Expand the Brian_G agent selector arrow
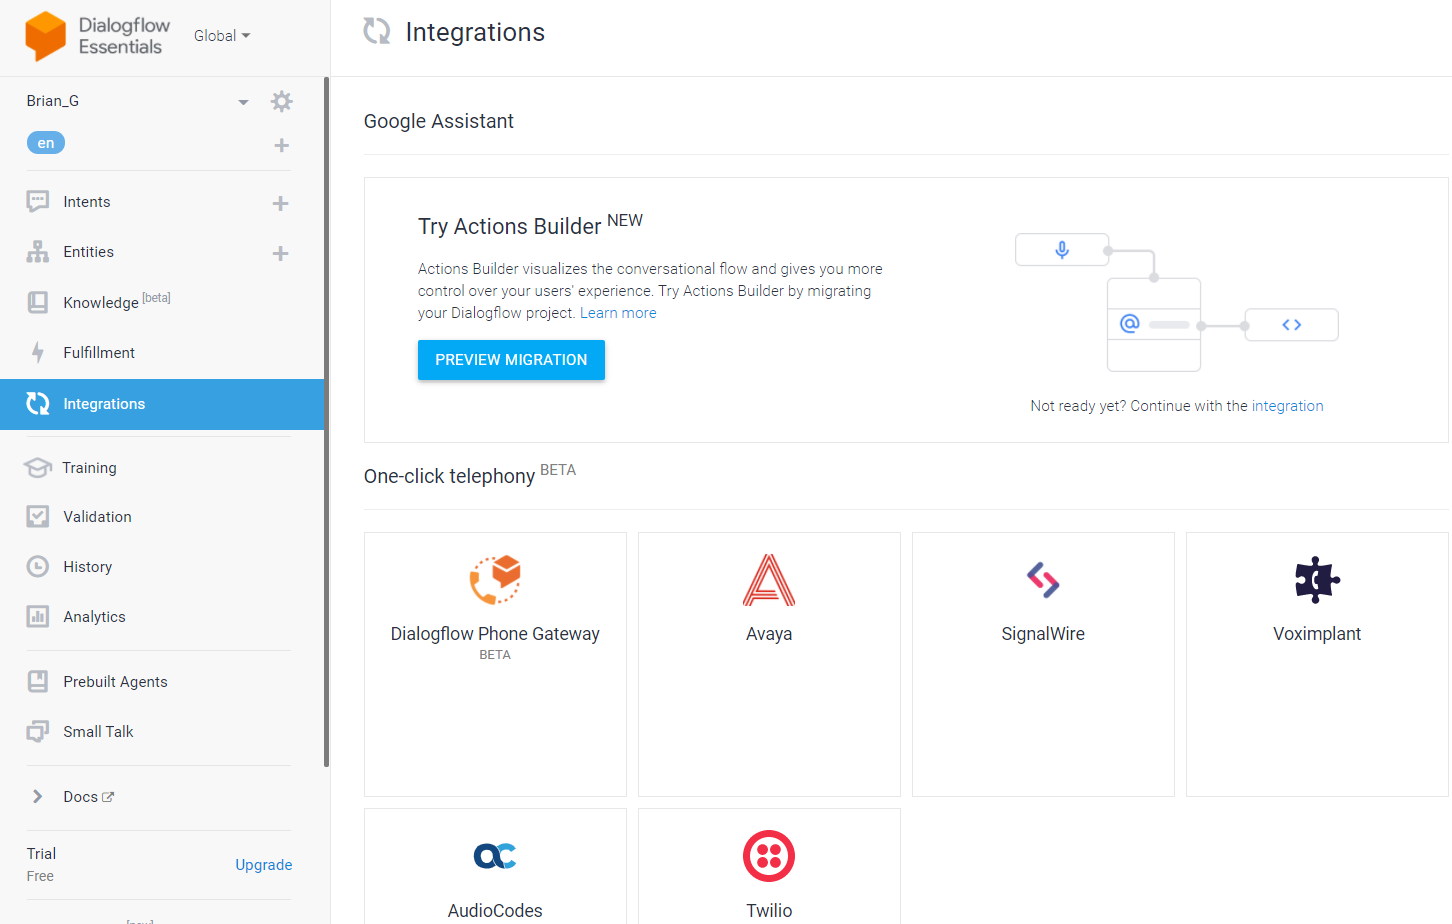The image size is (1452, 924). [243, 102]
